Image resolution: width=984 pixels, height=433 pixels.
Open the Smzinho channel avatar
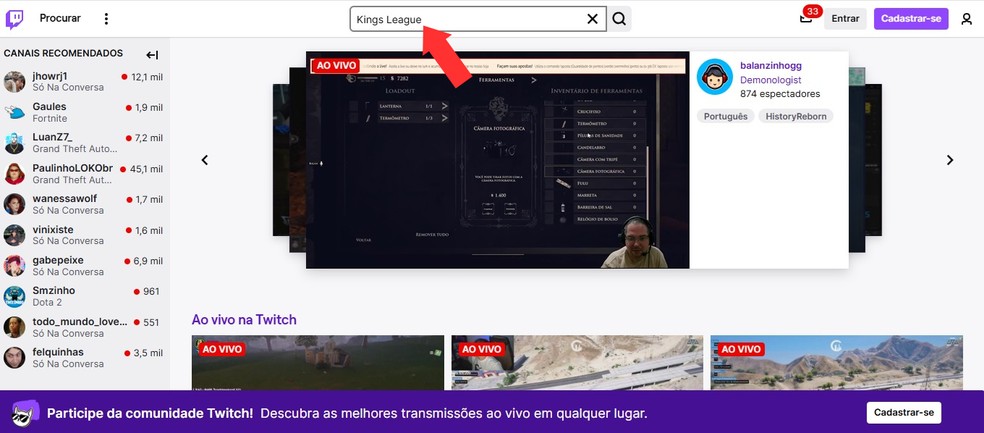coord(14,297)
